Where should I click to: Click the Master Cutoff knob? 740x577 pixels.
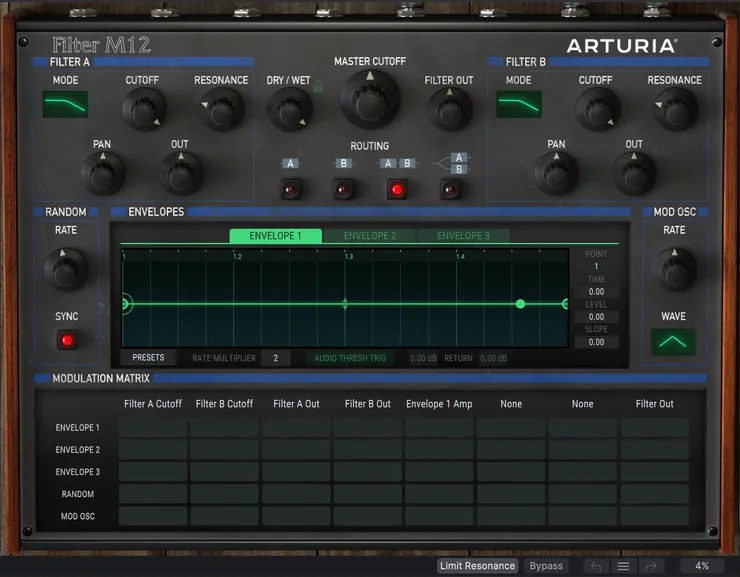pyautogui.click(x=370, y=98)
